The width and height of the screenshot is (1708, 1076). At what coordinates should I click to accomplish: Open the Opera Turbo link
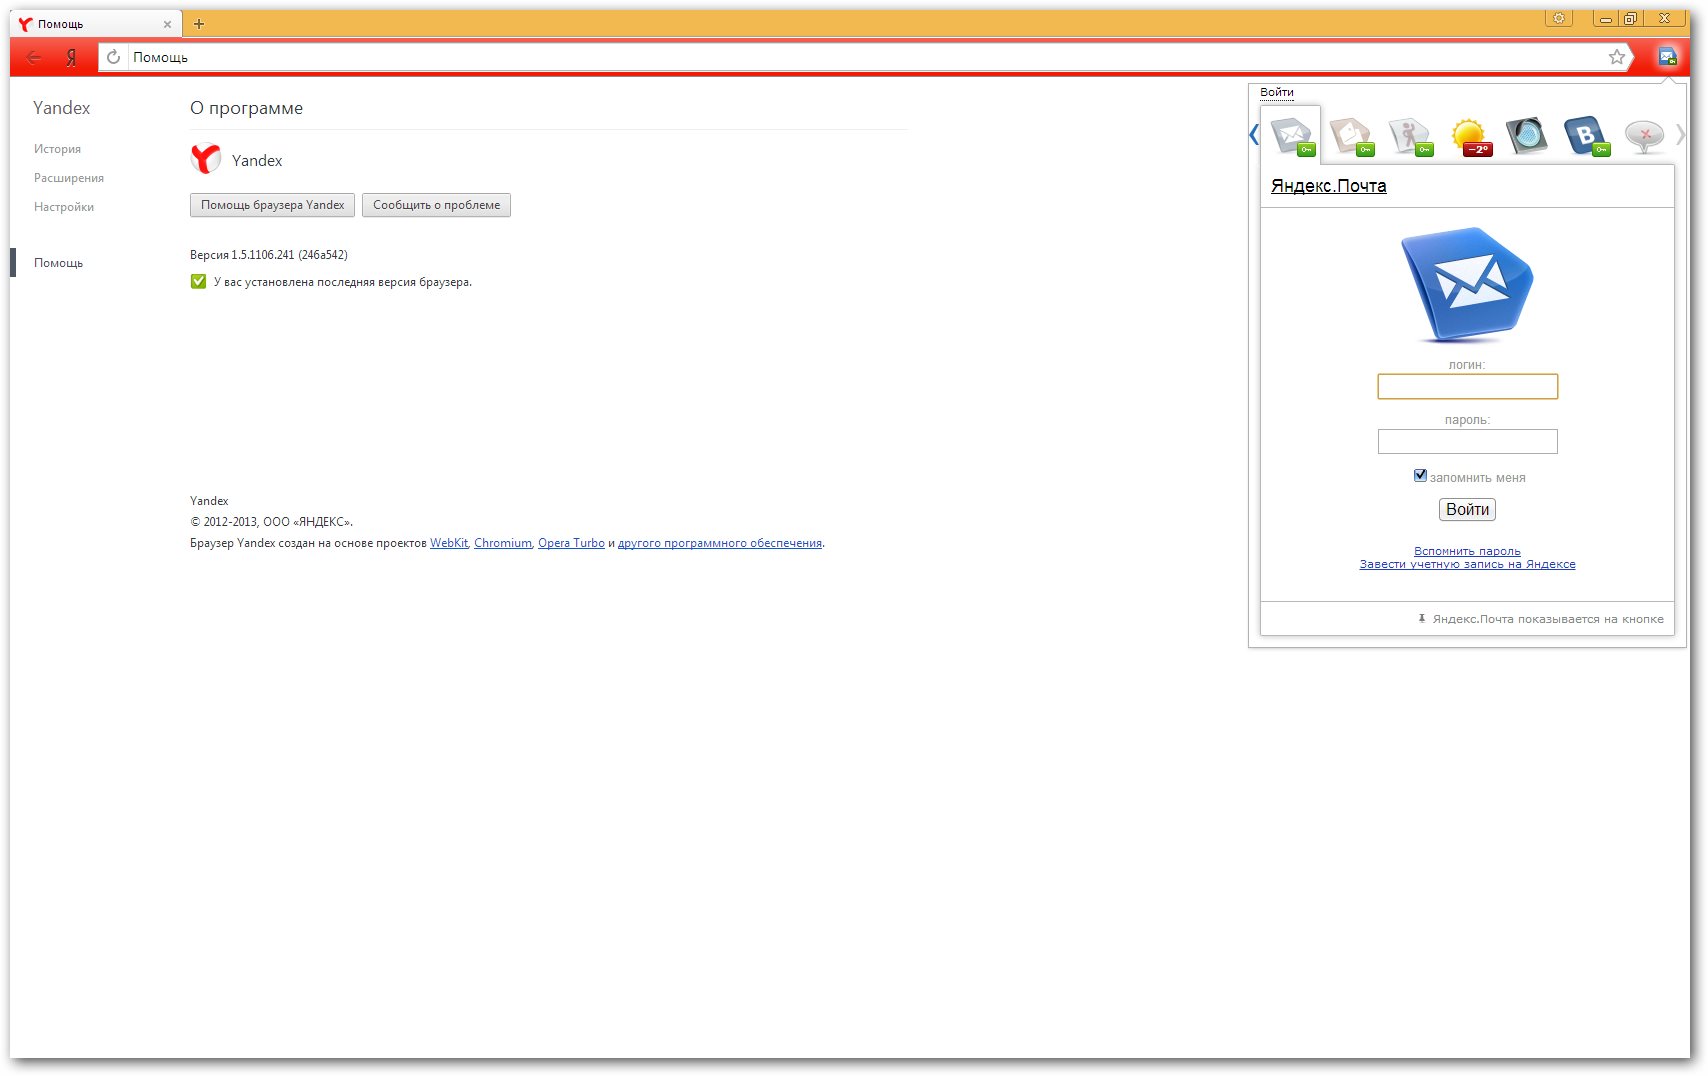click(x=571, y=543)
